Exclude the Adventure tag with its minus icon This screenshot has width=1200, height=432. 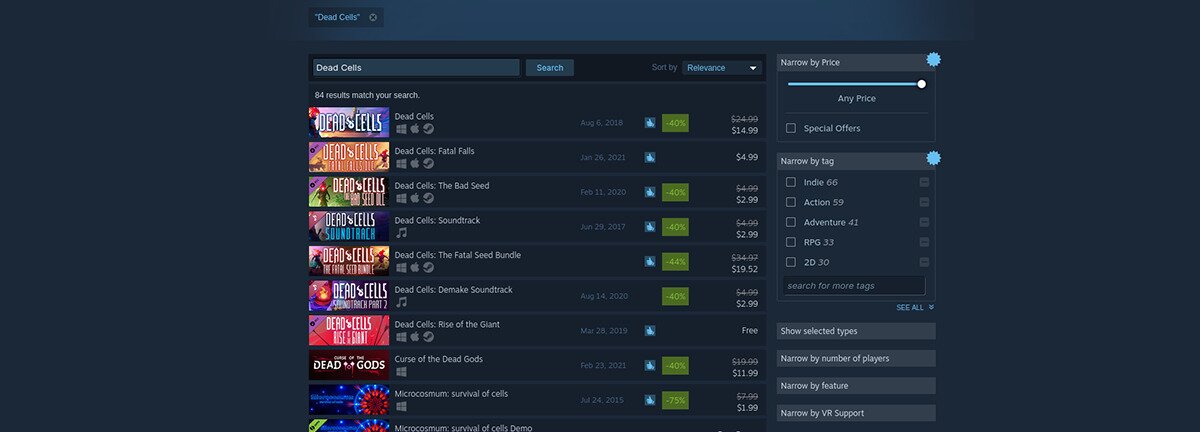point(924,222)
